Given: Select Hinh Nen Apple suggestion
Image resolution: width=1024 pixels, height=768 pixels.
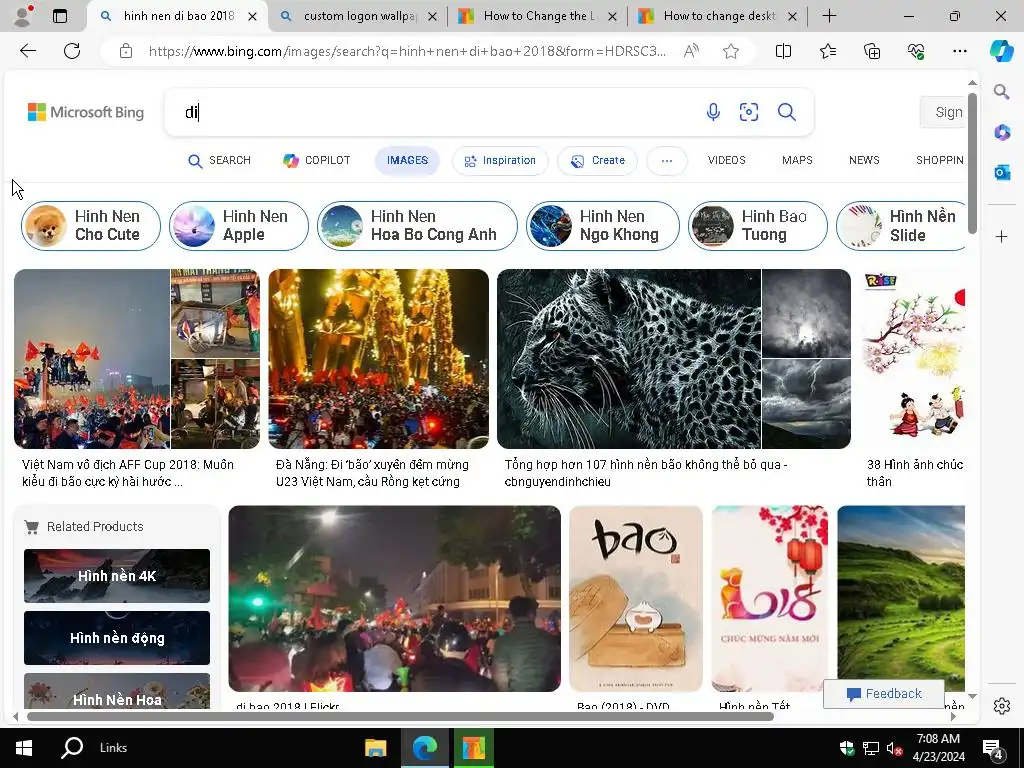Looking at the screenshot, I should [238, 226].
